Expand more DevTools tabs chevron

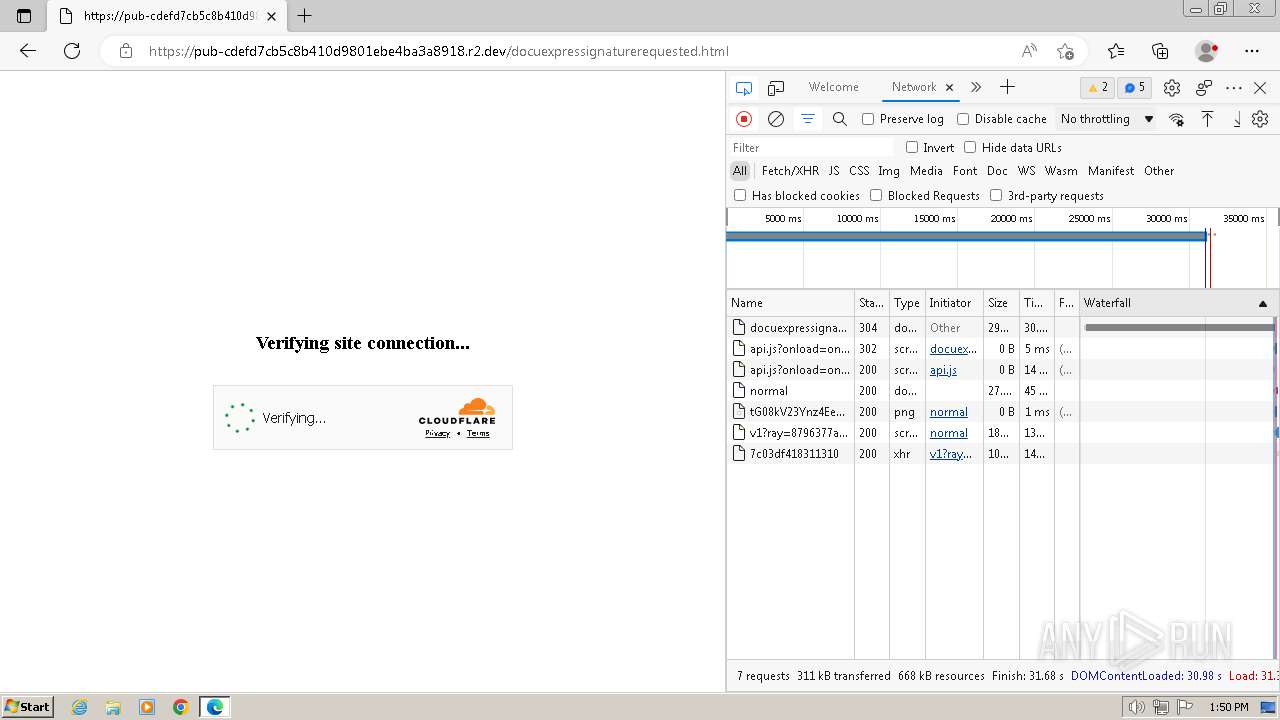coord(976,87)
